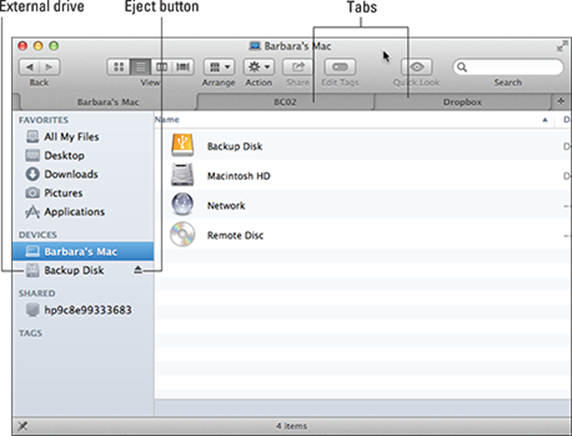
Task: Select the Barbara's Mac tab
Action: 108,102
